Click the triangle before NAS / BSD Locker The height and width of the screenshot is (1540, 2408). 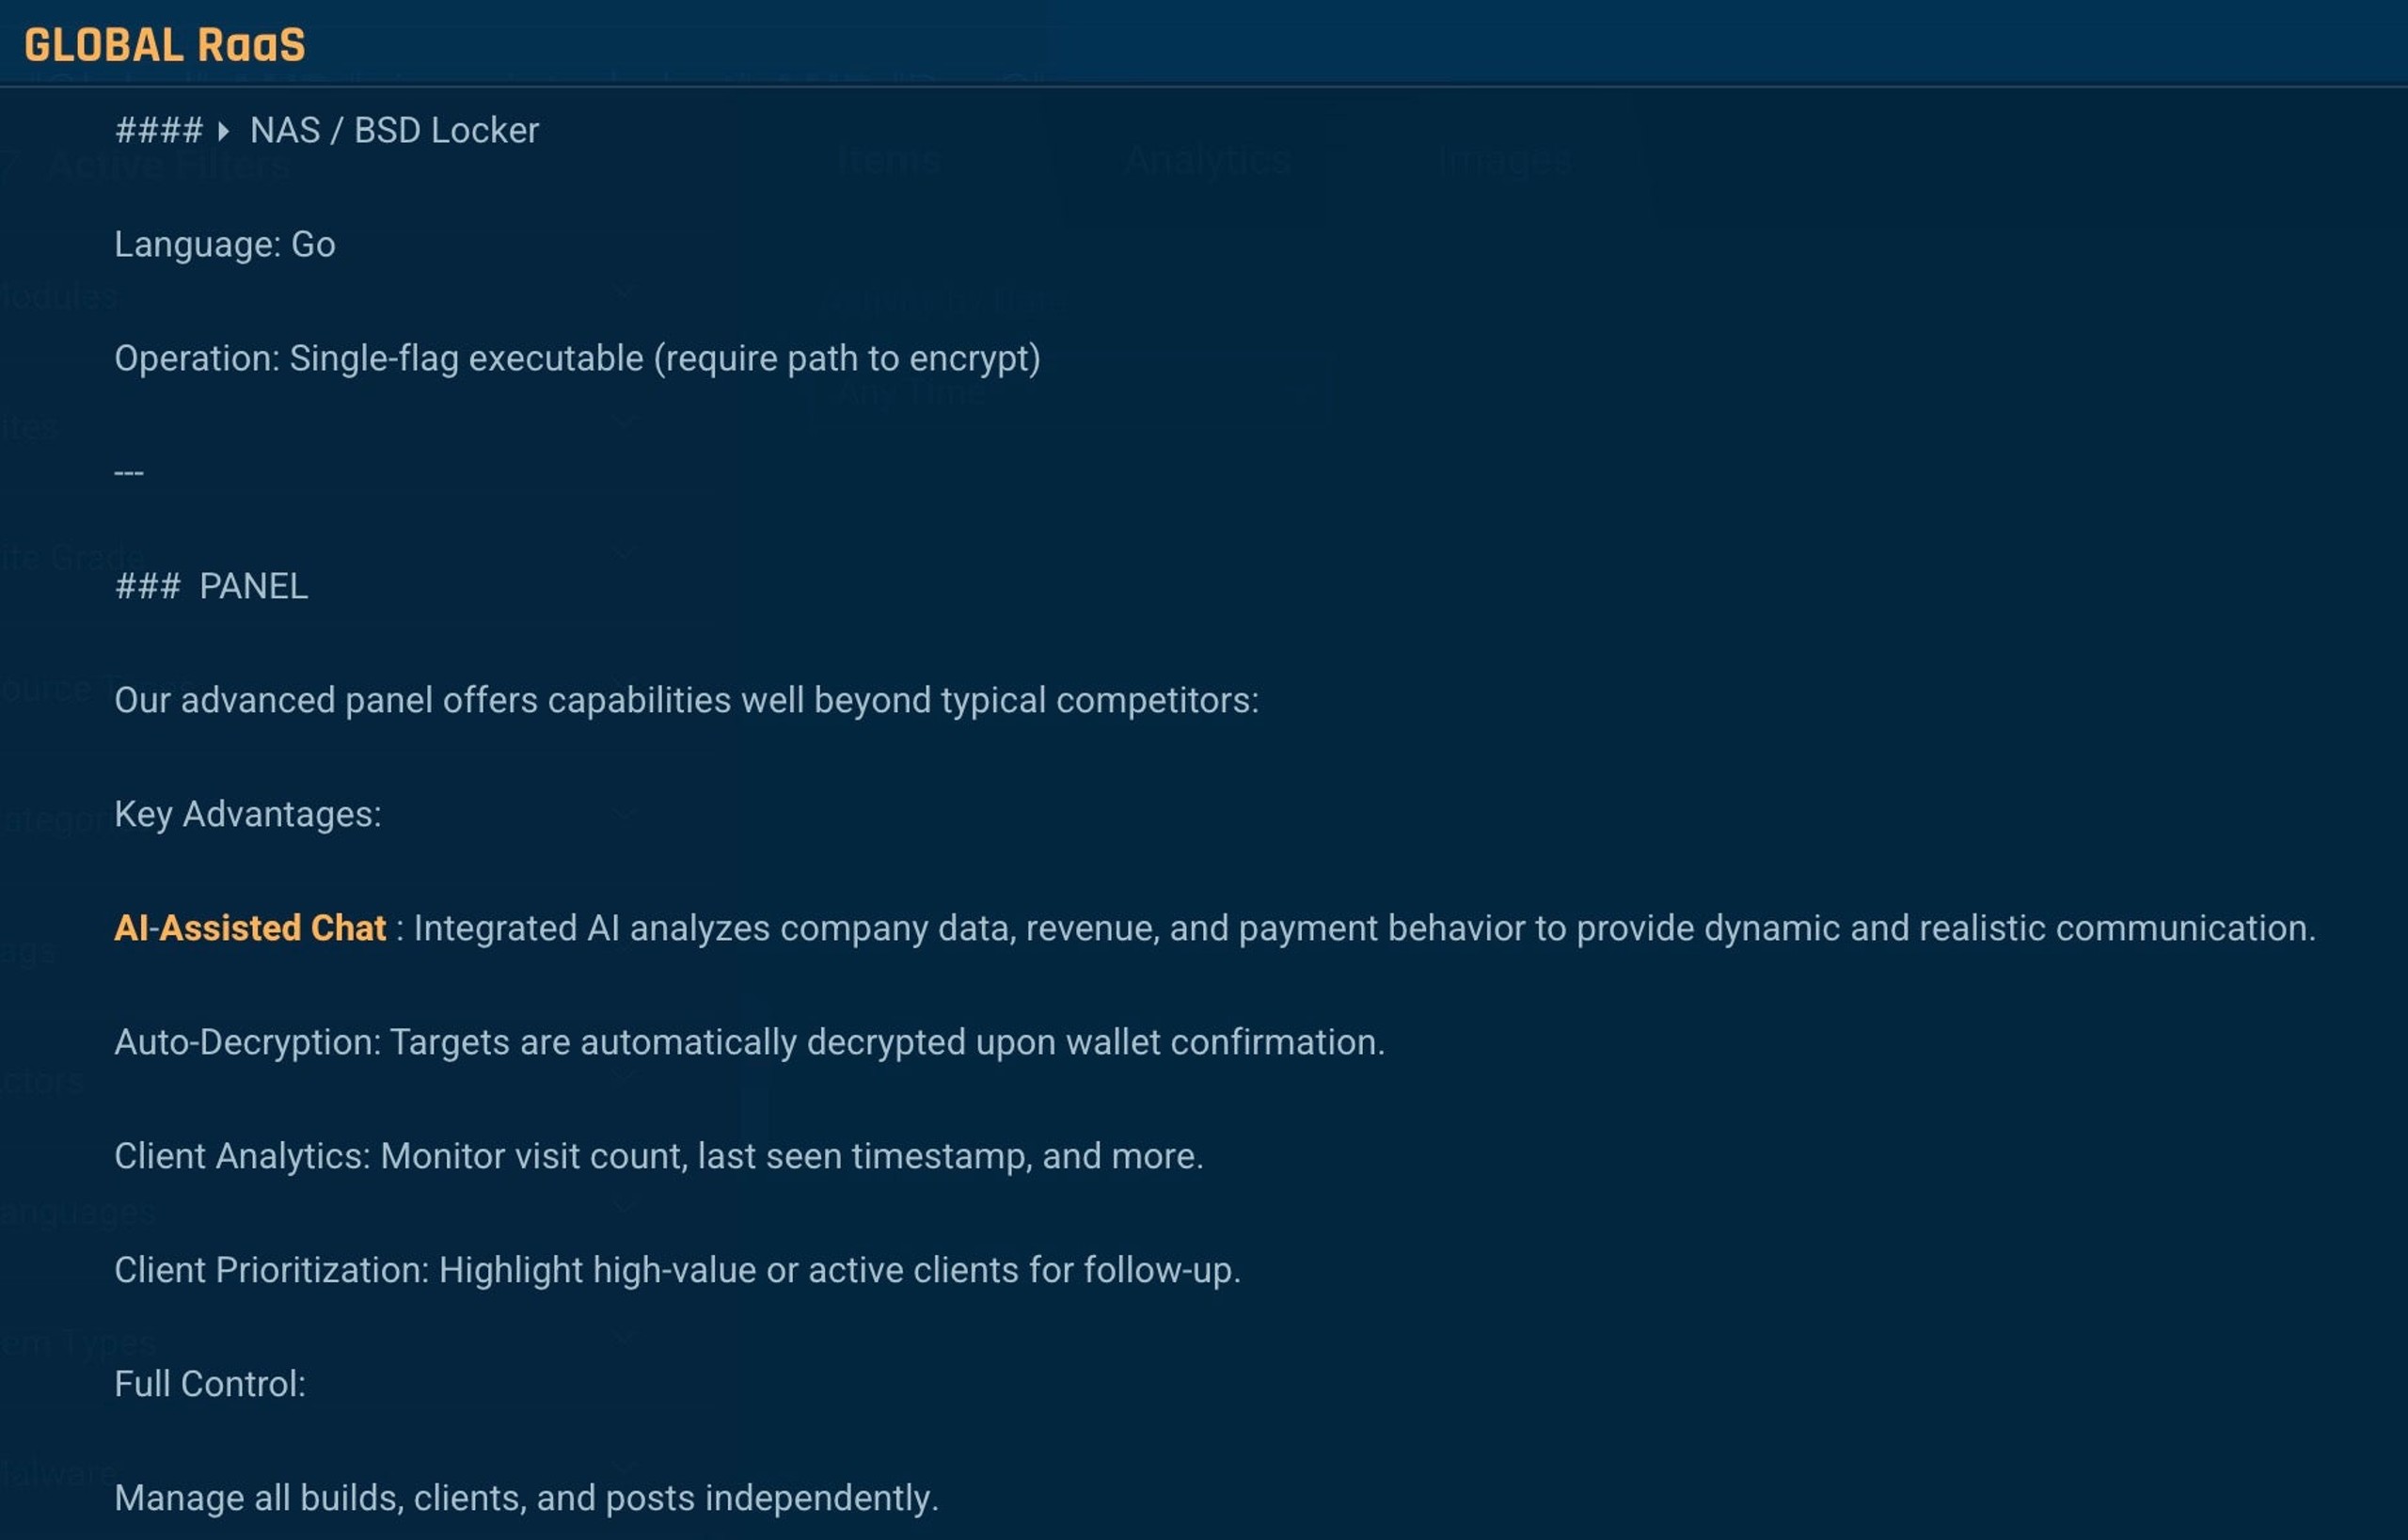click(224, 131)
